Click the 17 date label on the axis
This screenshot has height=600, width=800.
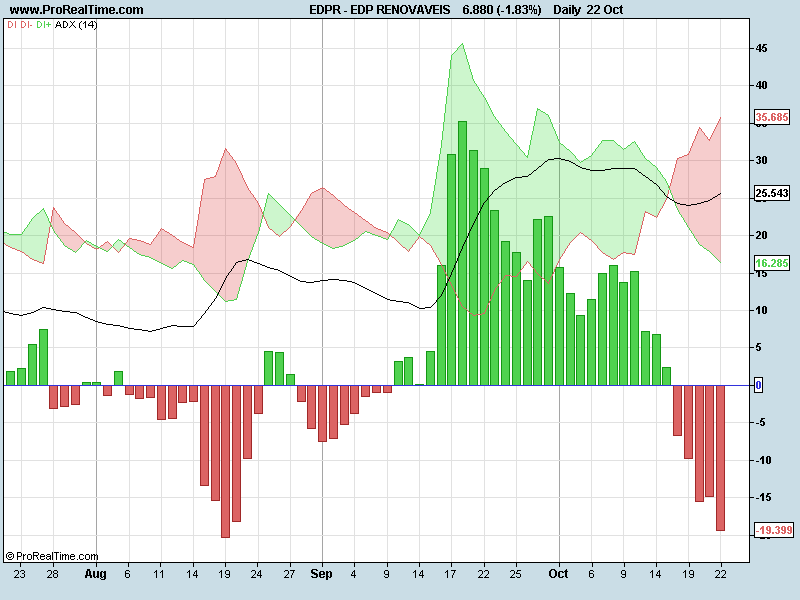[450, 574]
